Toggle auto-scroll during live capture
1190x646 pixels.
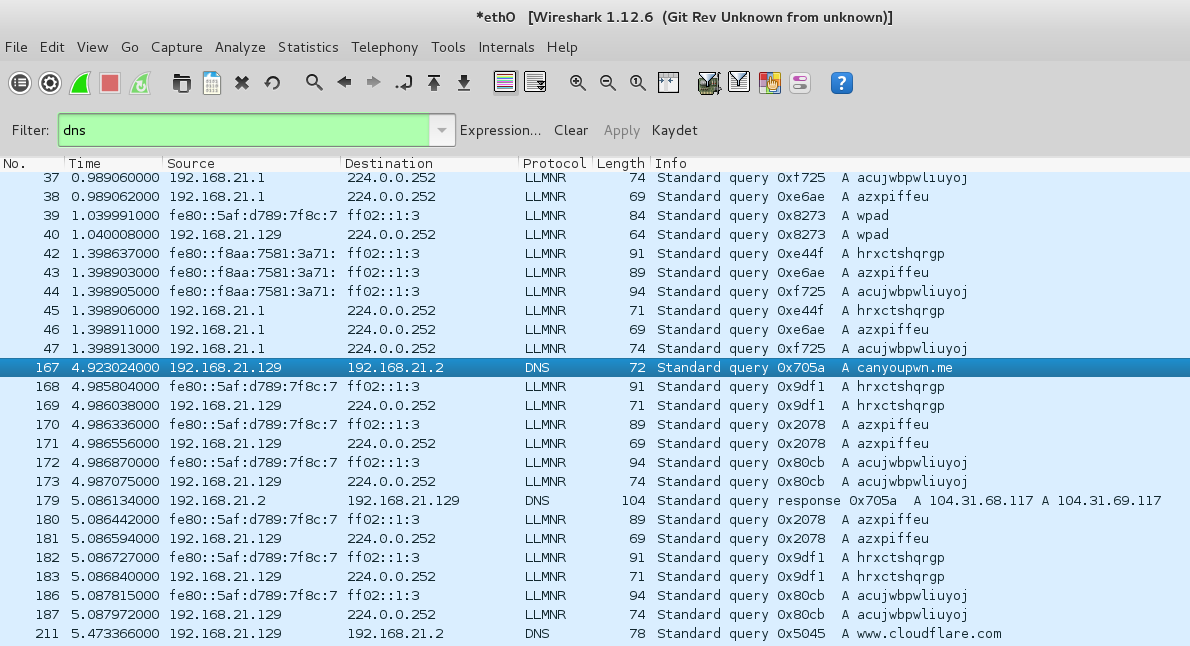pyautogui.click(x=535, y=83)
